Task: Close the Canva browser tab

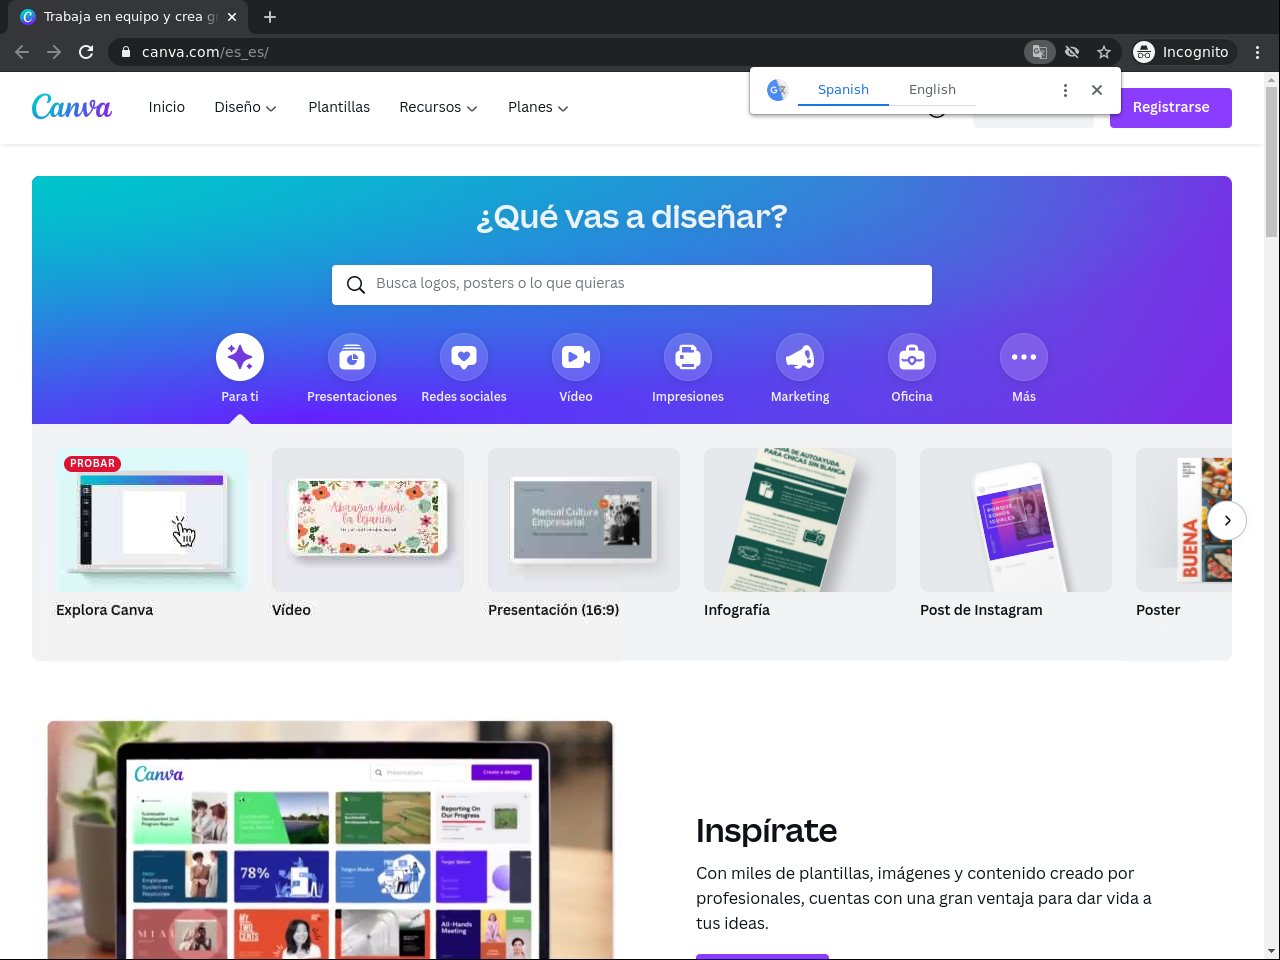Action: (232, 17)
